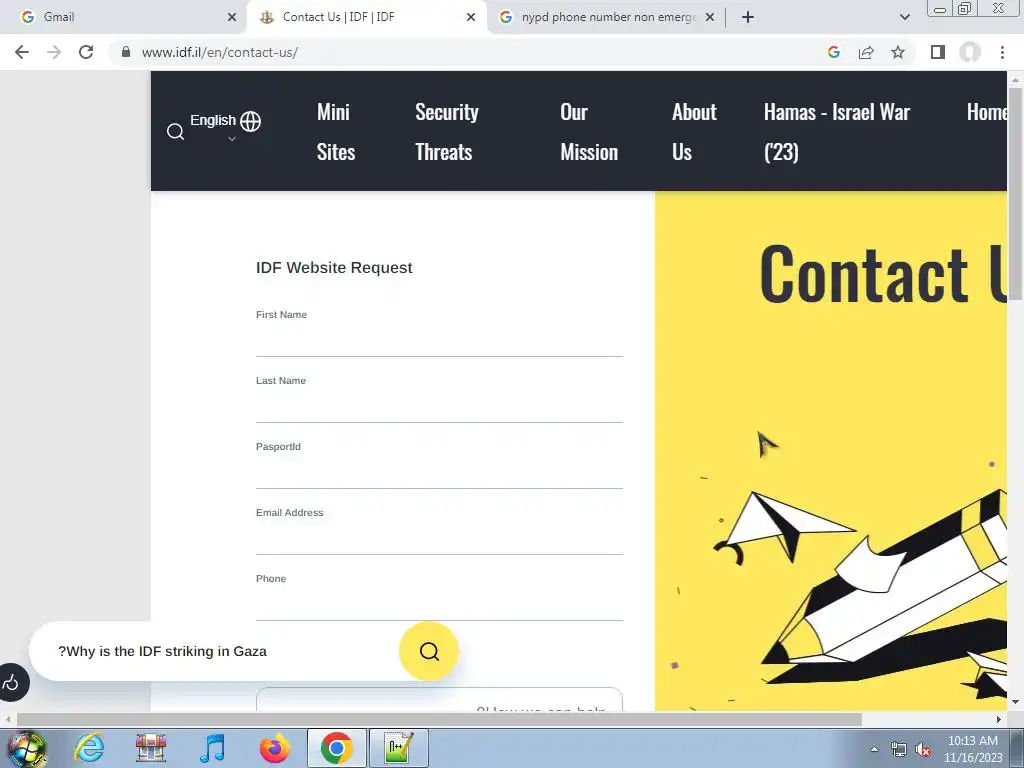Reload the IDF contact page
The image size is (1024, 768).
(x=86, y=52)
